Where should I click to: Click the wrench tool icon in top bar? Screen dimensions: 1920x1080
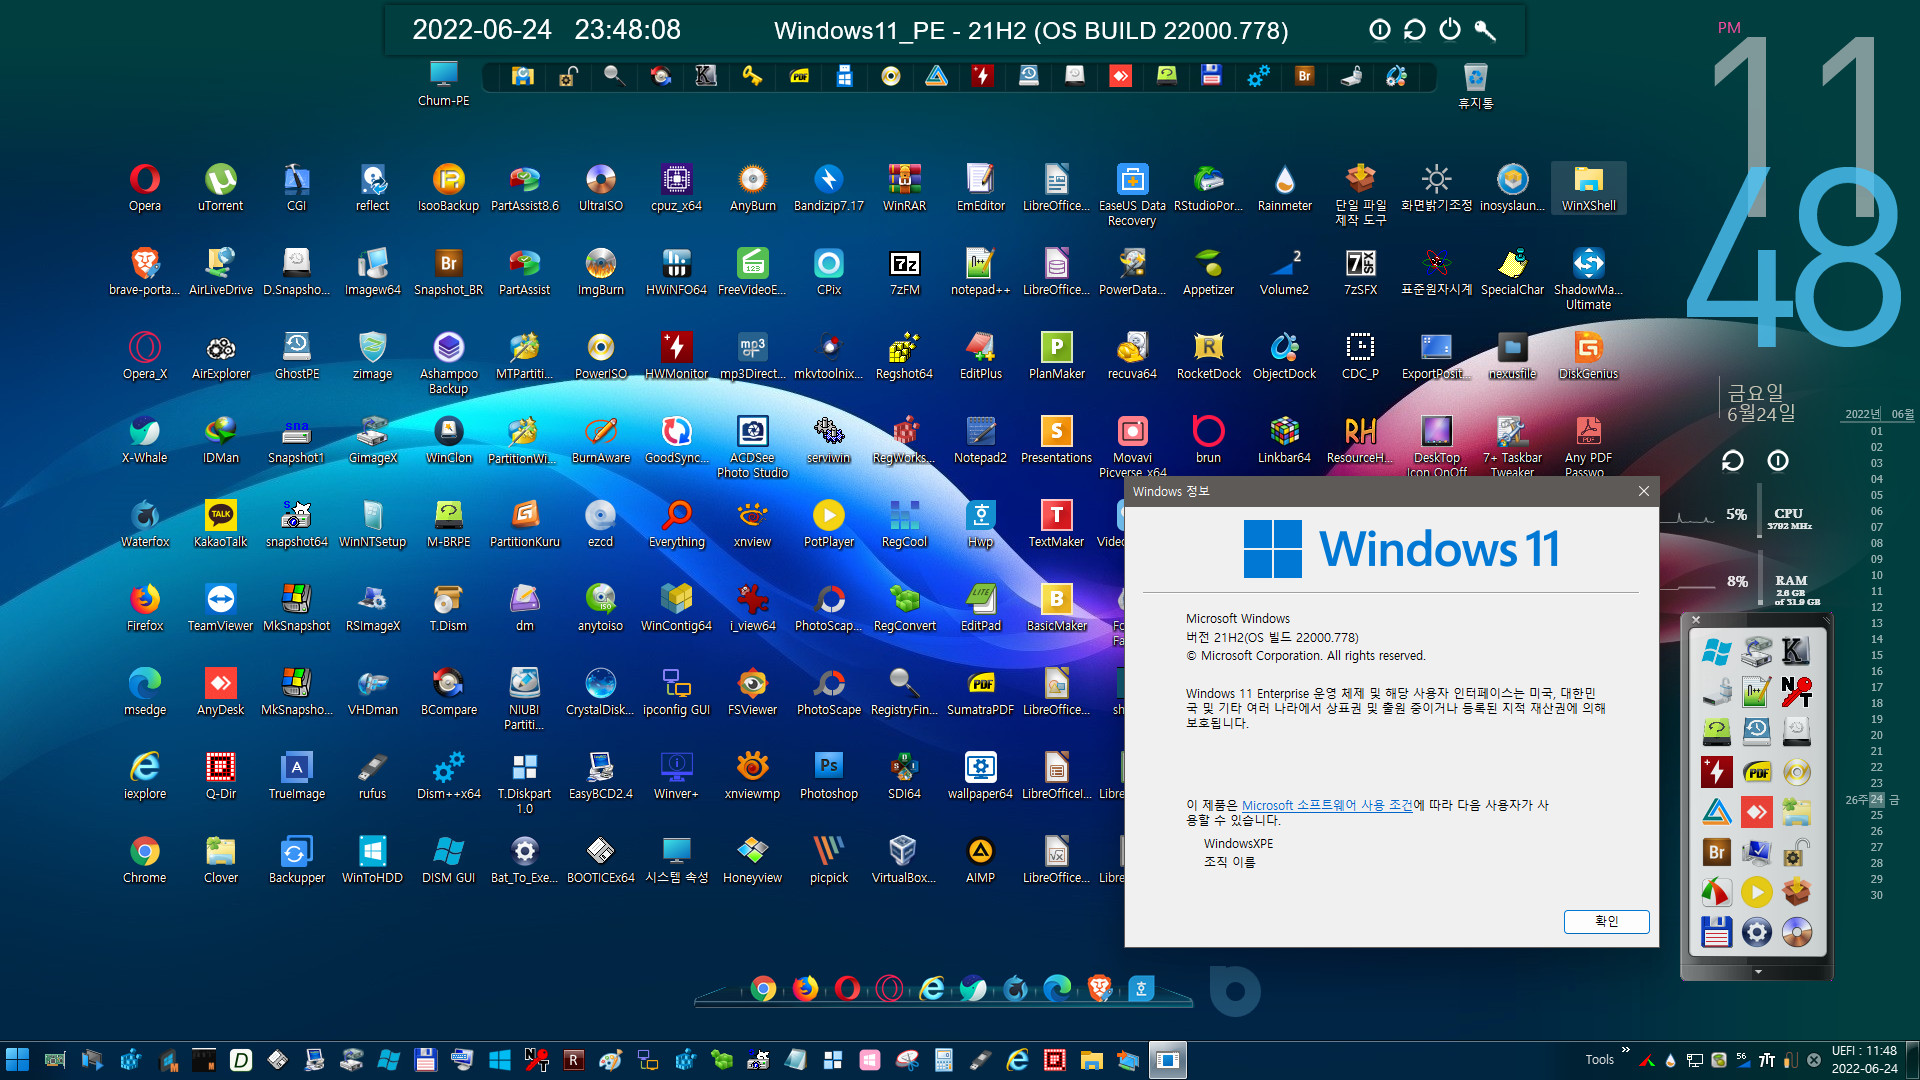1485,30
